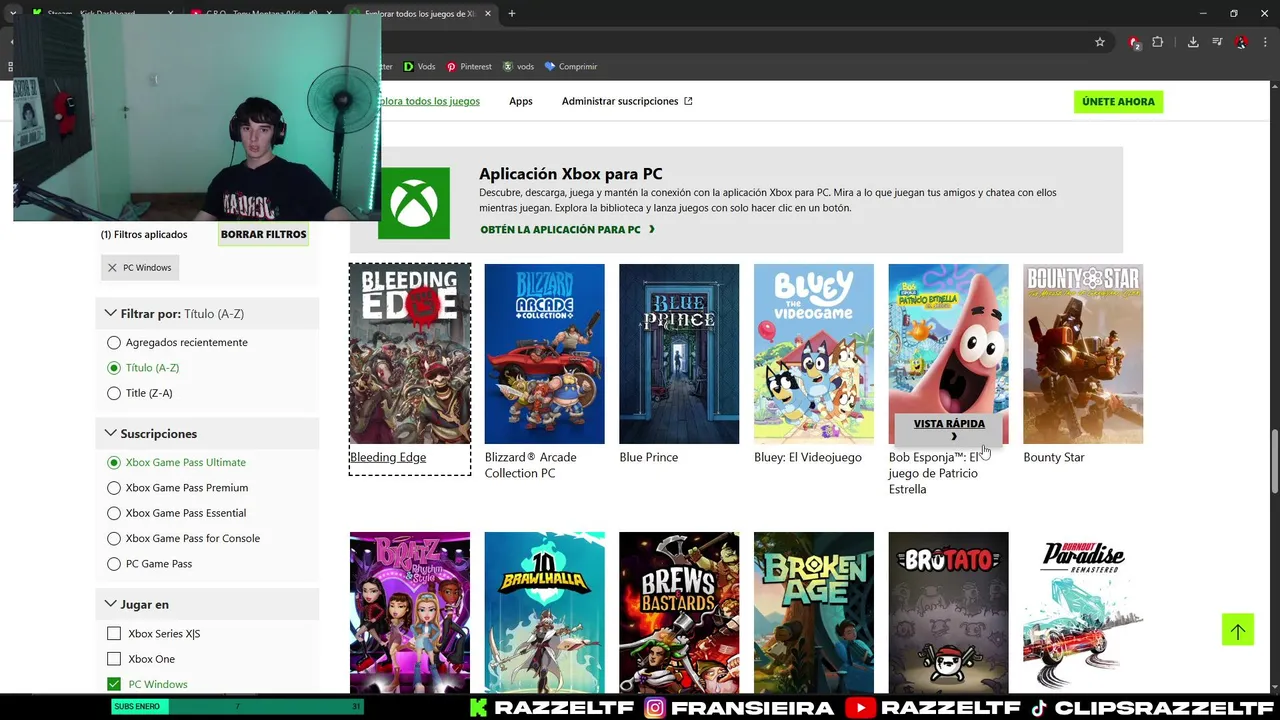Open Blizzard Arcade Collection cover art
This screenshot has height=720, width=1280.
[544, 354]
